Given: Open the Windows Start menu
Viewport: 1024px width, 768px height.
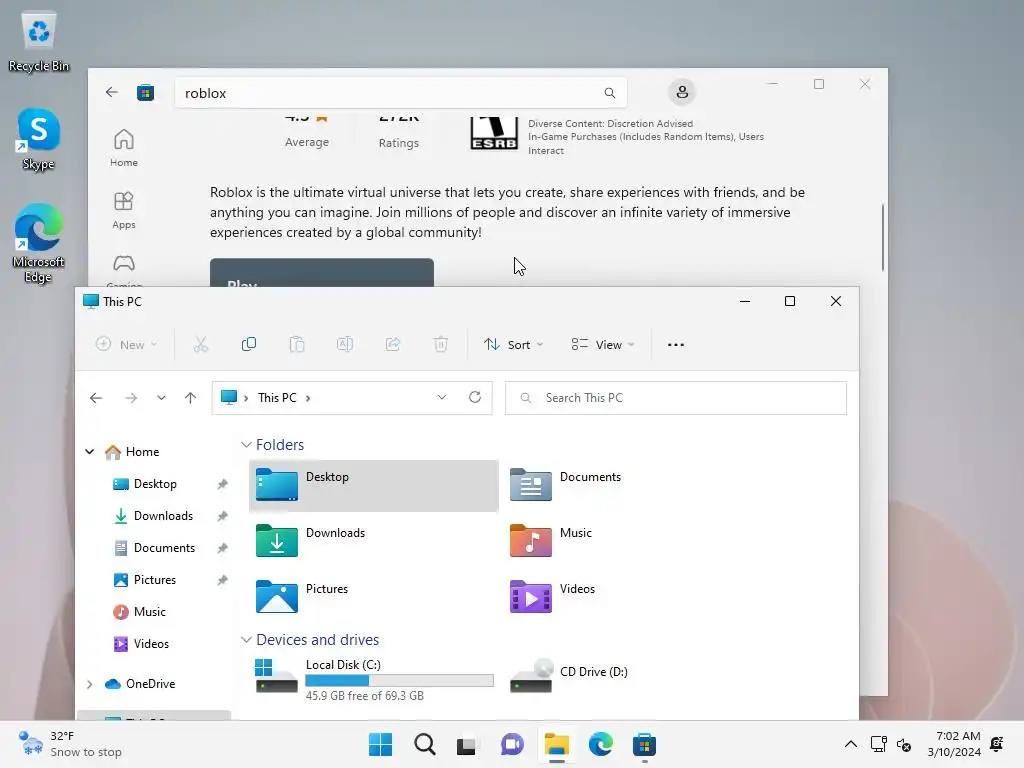Looking at the screenshot, I should pyautogui.click(x=380, y=744).
